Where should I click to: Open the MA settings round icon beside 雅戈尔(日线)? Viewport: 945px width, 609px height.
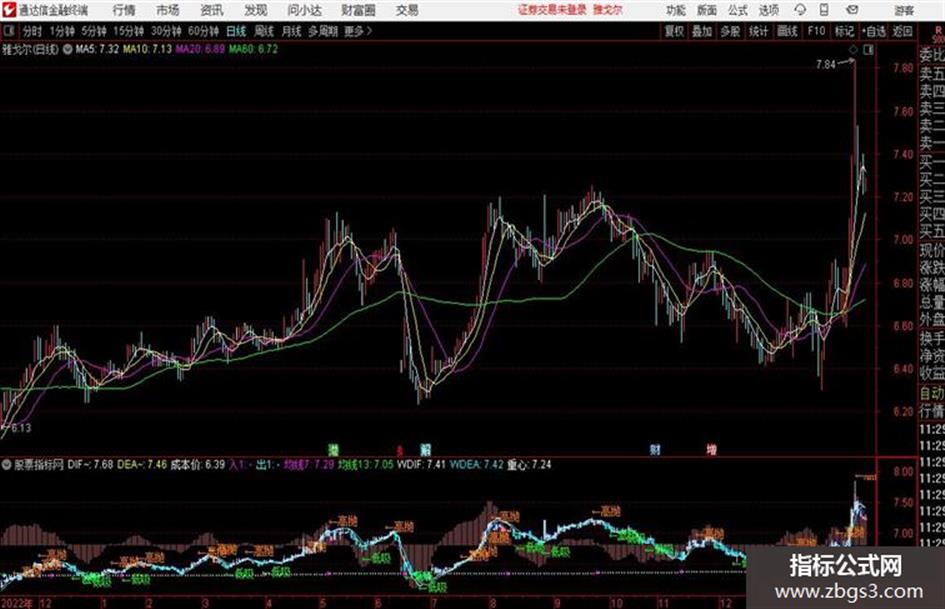[67, 49]
